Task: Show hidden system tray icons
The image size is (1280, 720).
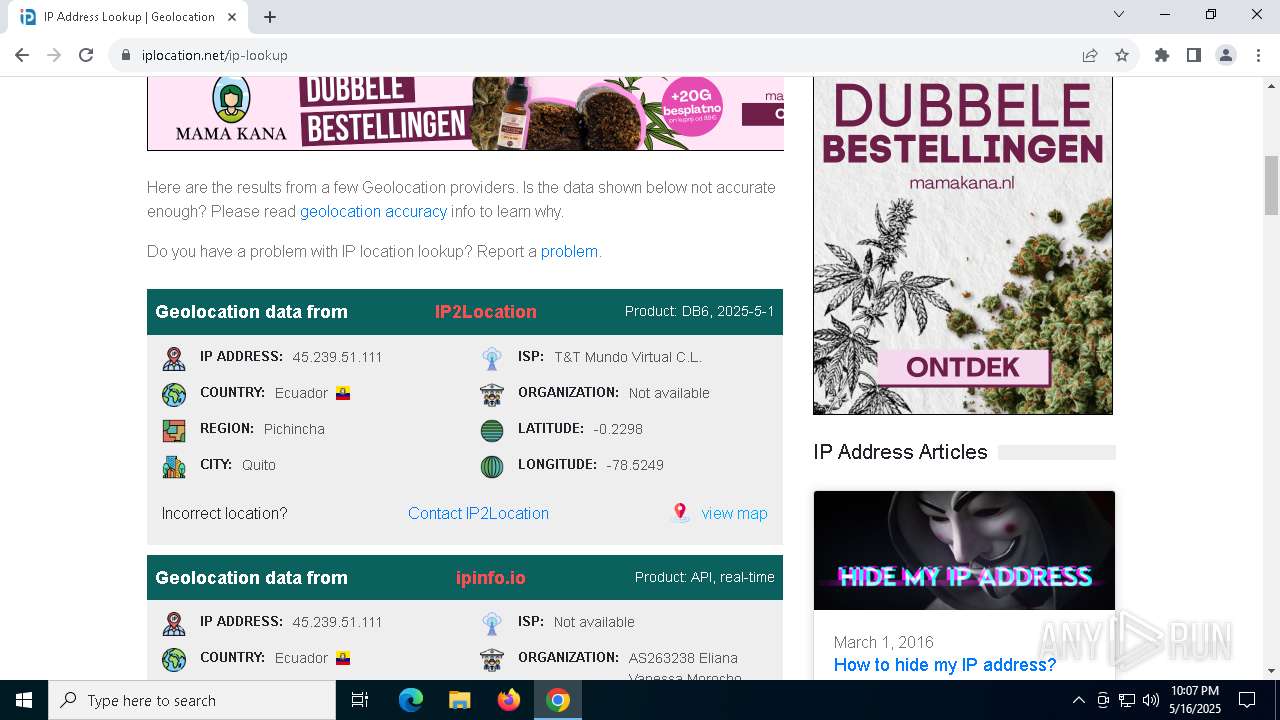Action: [x=1078, y=700]
